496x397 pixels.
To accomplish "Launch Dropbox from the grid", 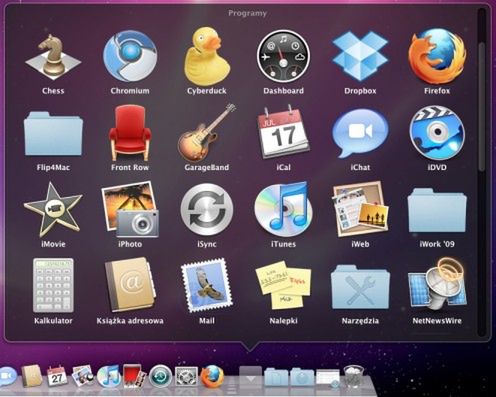I will tap(360, 56).
